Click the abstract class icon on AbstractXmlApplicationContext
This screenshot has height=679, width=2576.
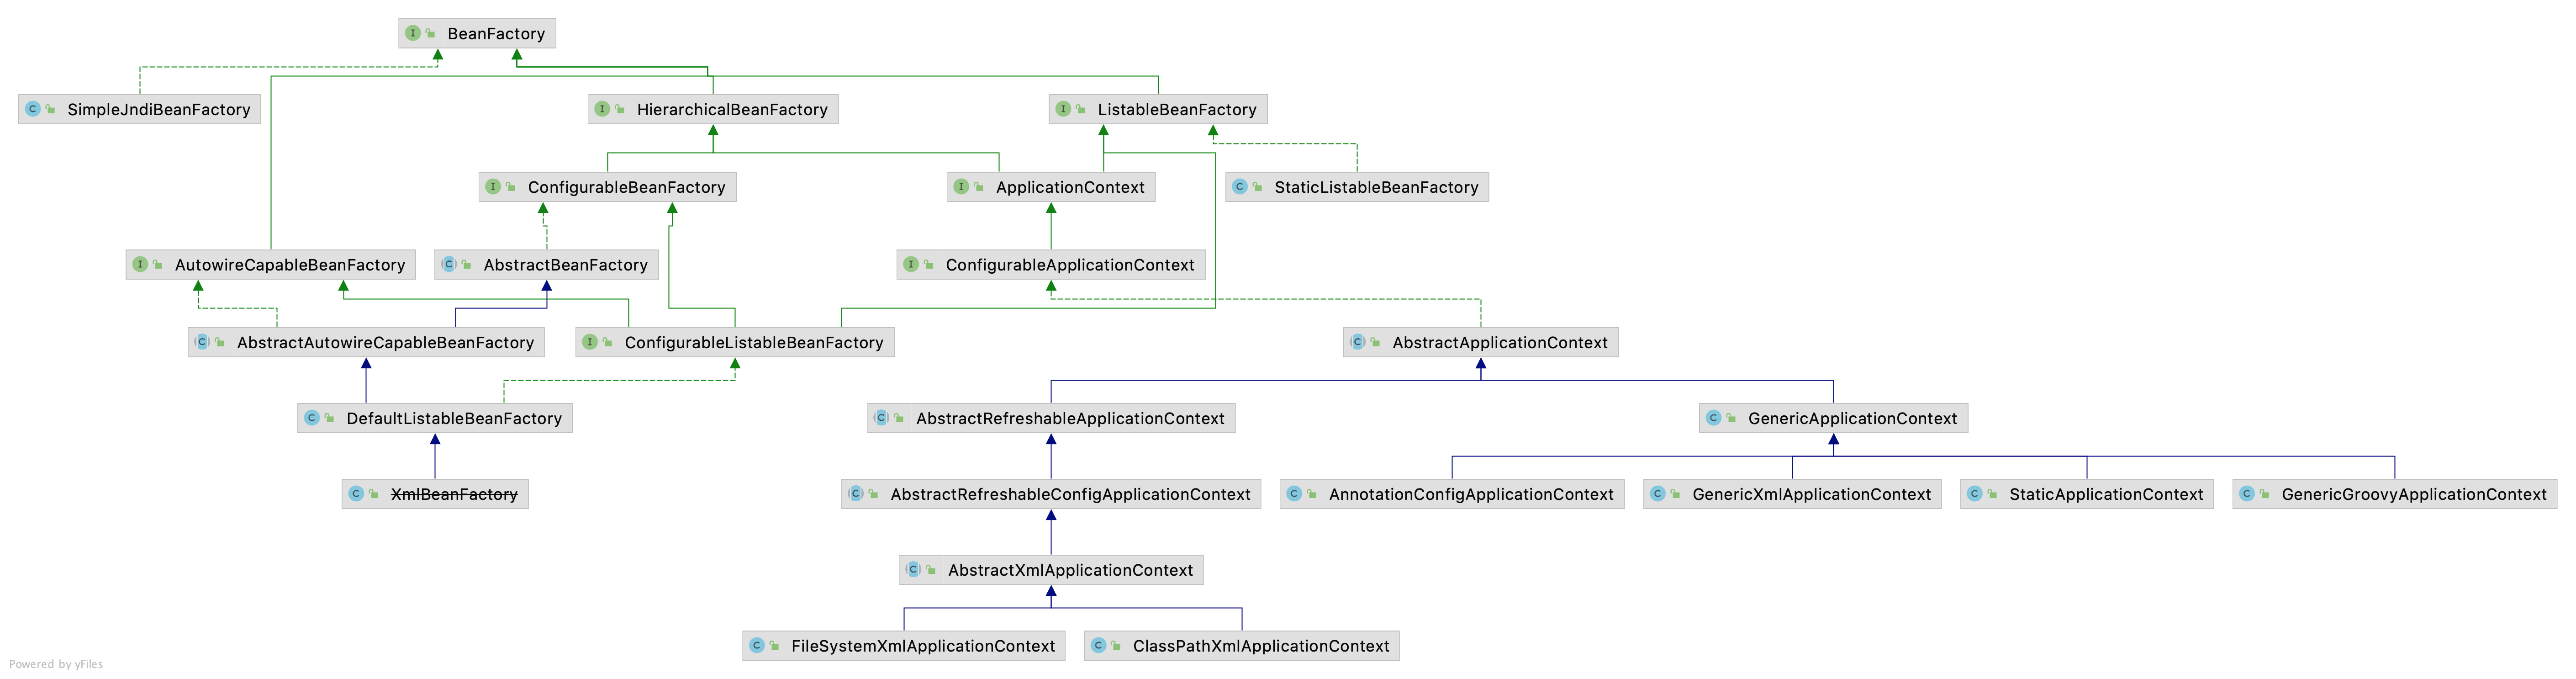[x=913, y=570]
